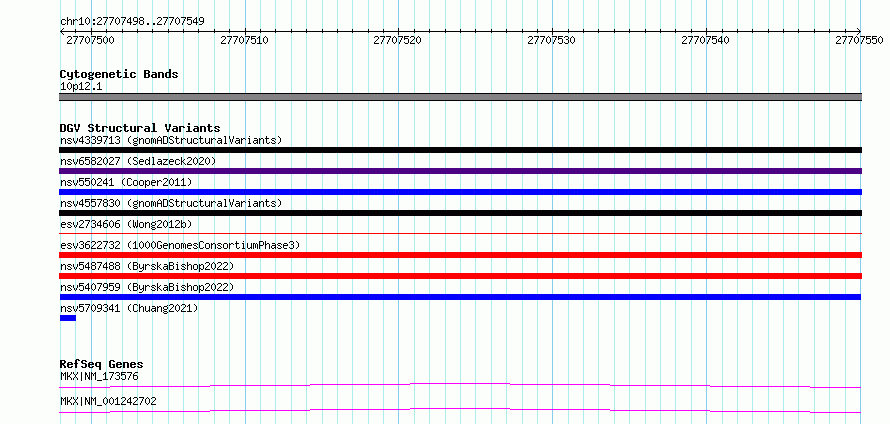Click the purple bar for nsv6582027

[x=460, y=171]
